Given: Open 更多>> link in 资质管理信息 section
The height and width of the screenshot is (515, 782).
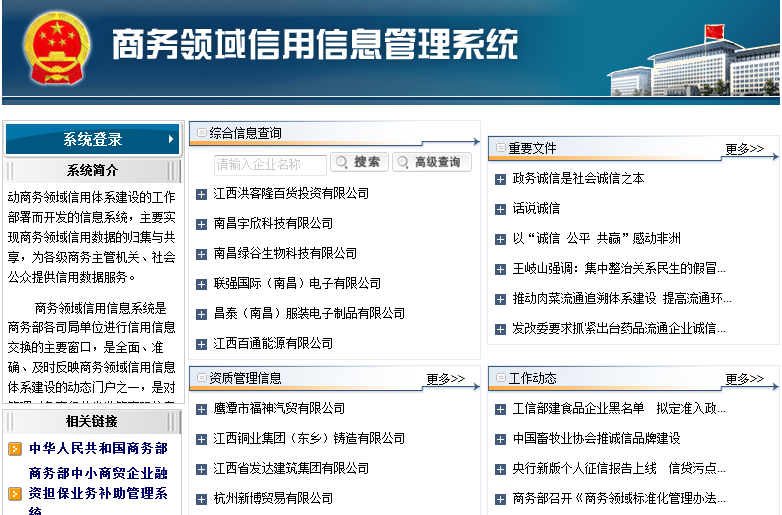Looking at the screenshot, I should tap(445, 379).
